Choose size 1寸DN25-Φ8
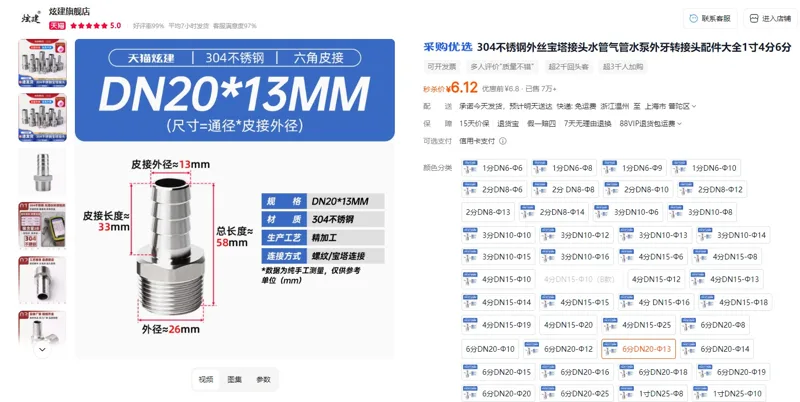This screenshot has height=402, width=800. pyautogui.click(x=653, y=393)
